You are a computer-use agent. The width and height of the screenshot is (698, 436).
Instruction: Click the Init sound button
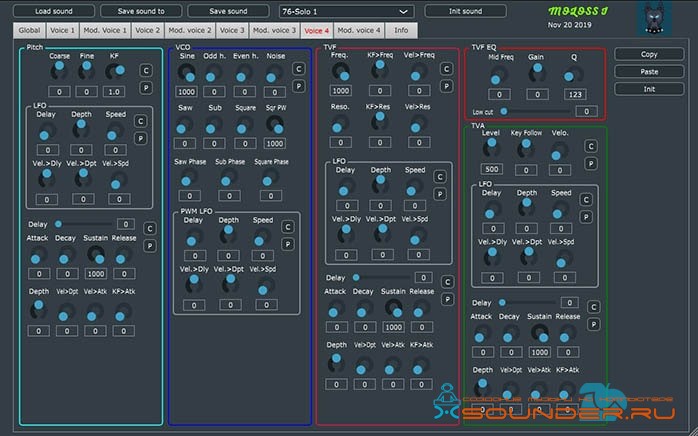465,11
